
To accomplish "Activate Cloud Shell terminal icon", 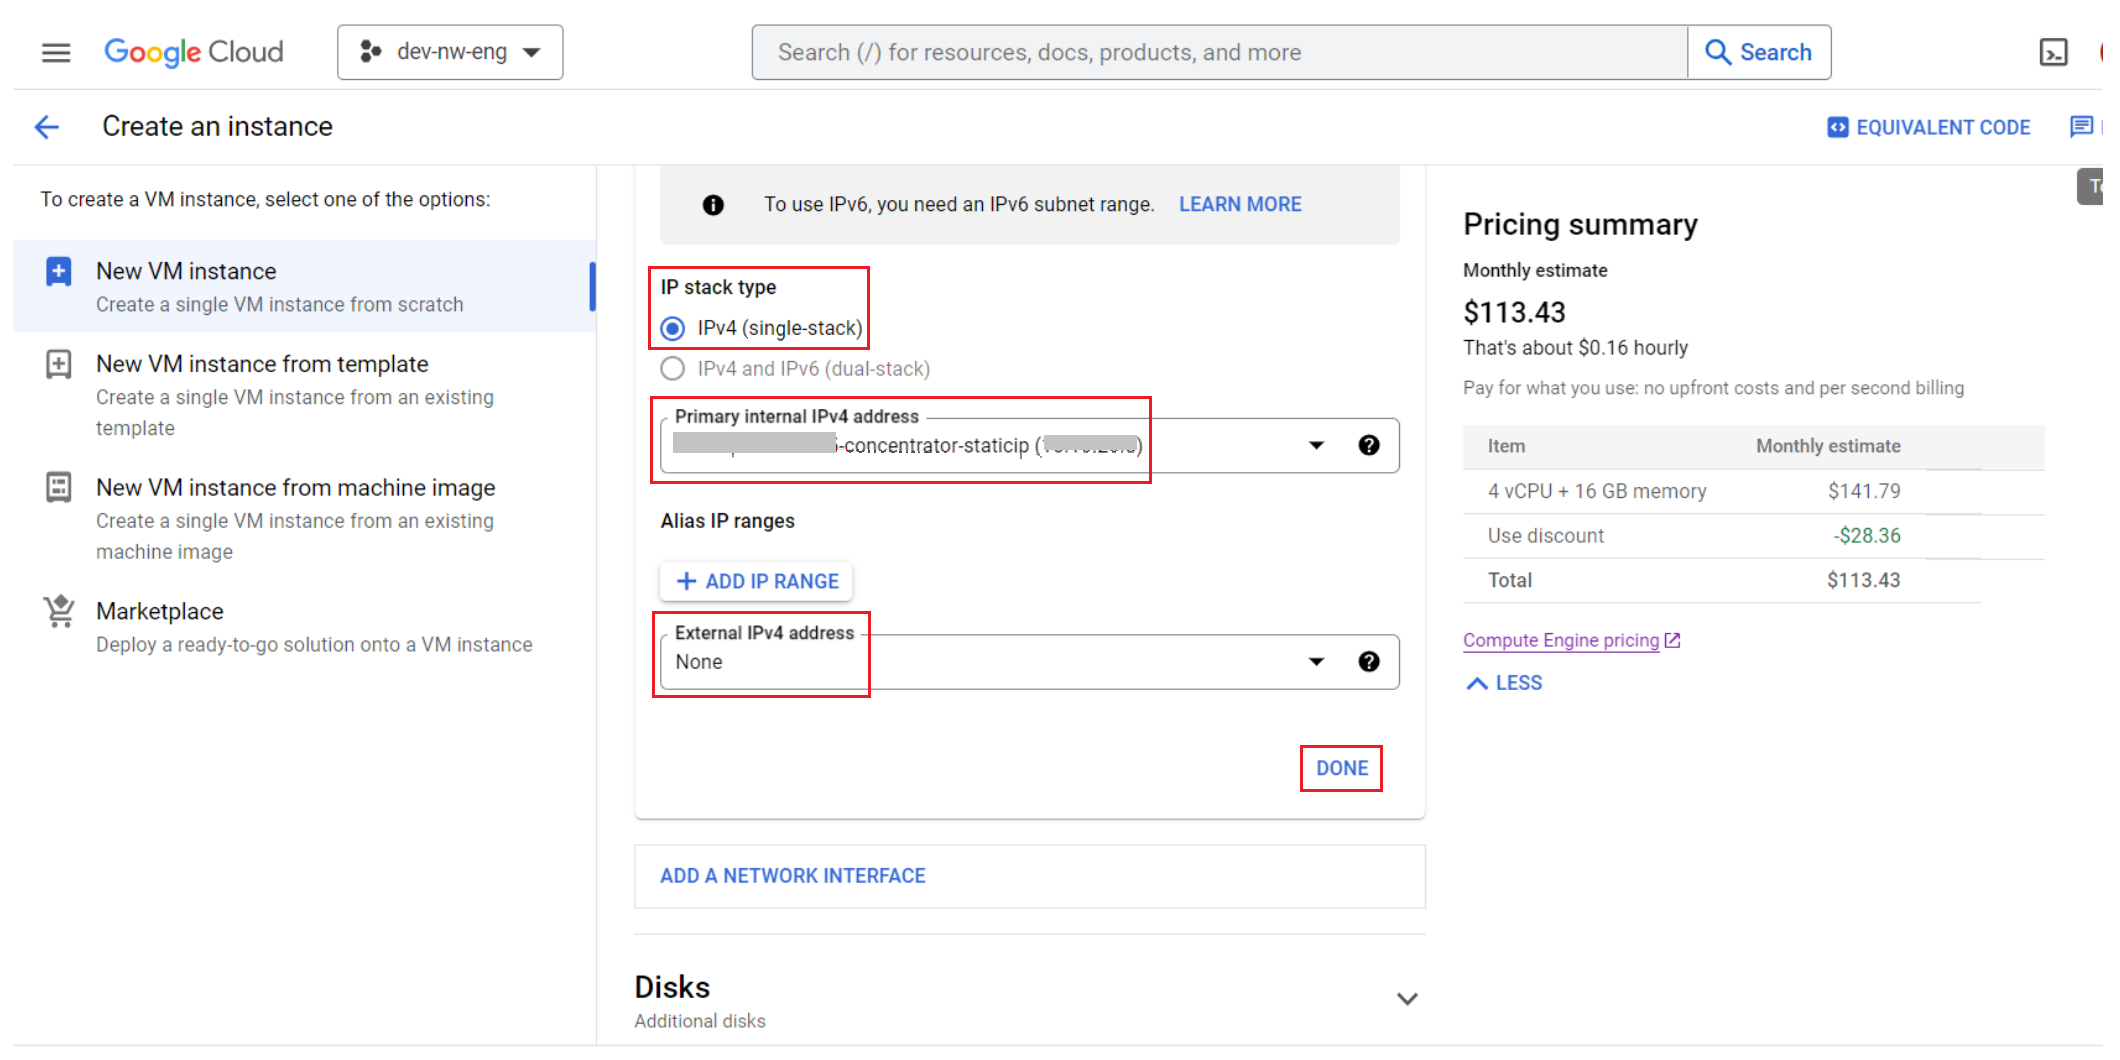I will click(2052, 52).
